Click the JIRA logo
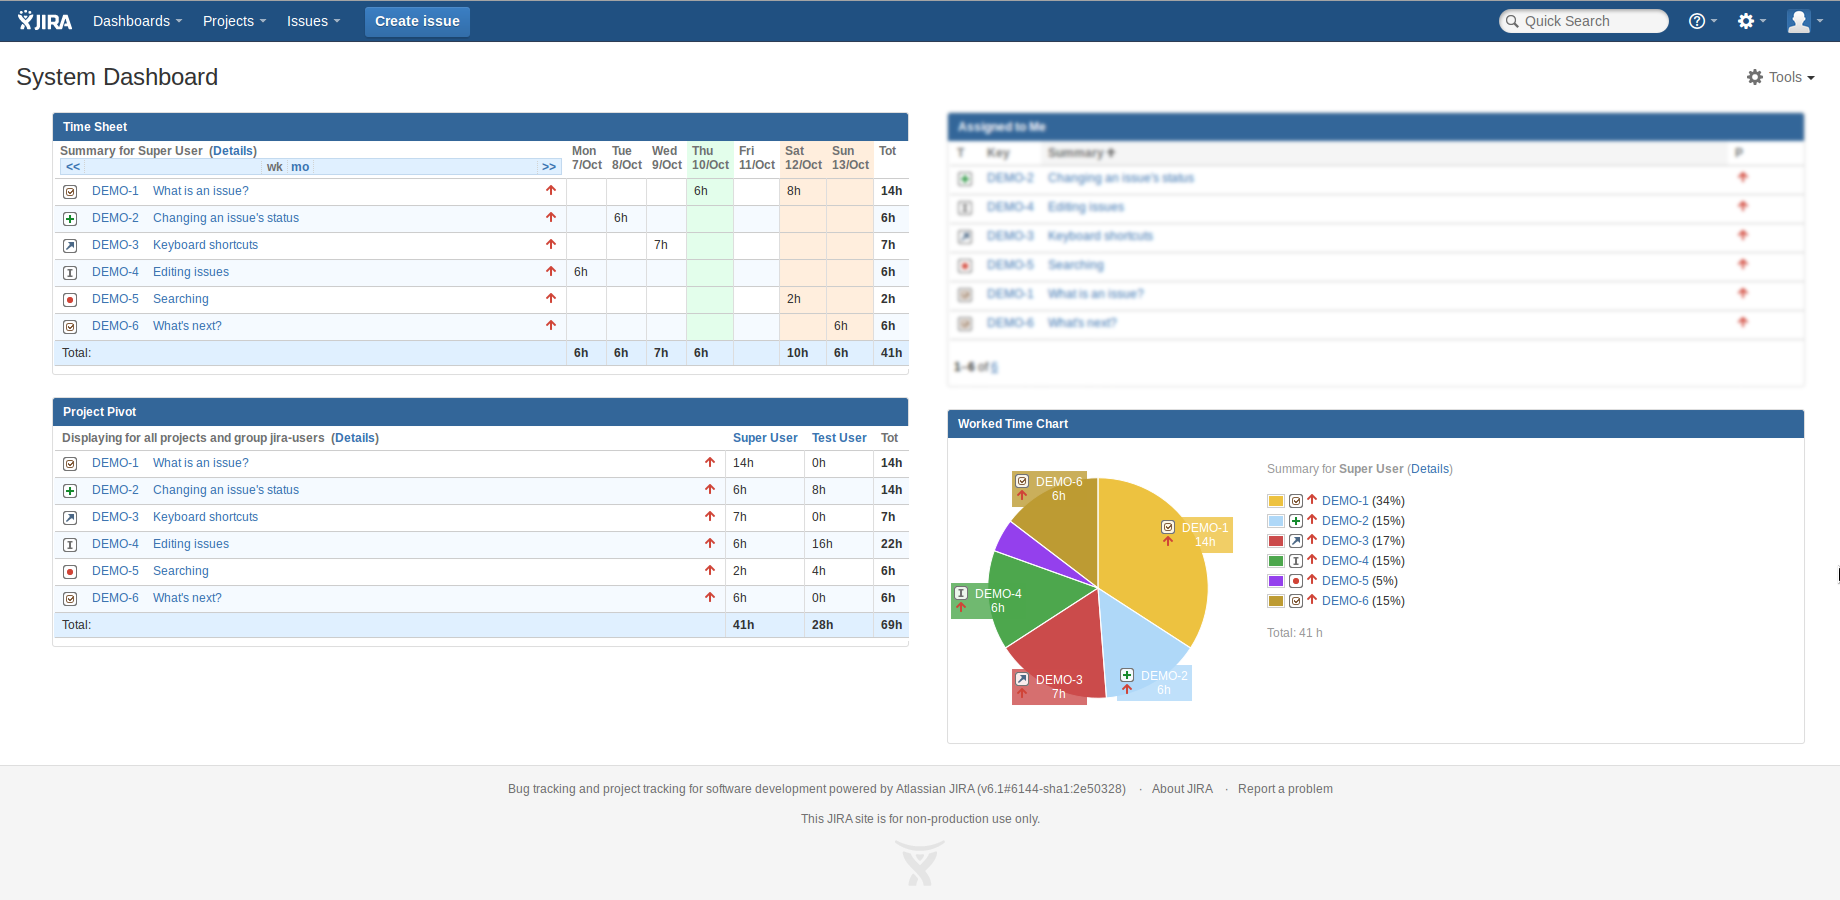Viewport: 1840px width, 900px height. 45,21
